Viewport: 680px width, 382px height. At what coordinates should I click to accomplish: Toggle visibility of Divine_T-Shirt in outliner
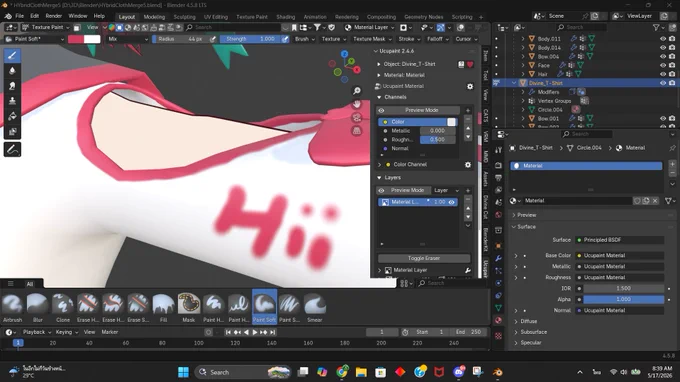point(663,83)
